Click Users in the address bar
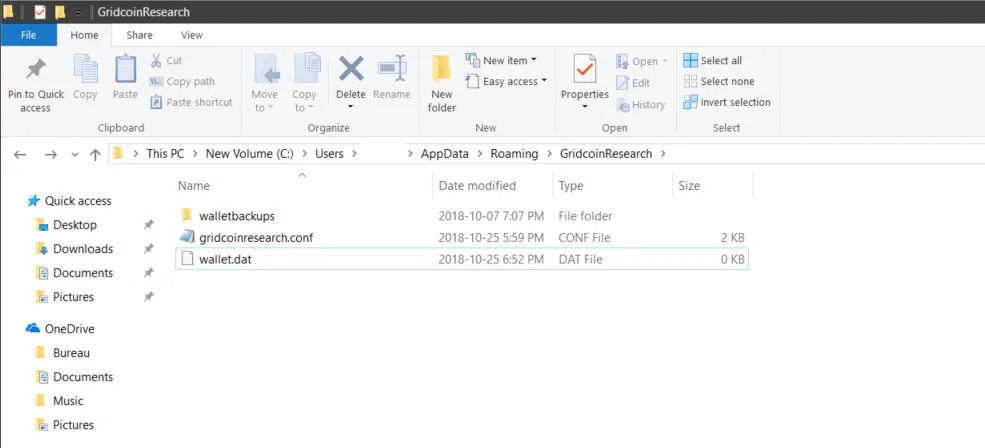This screenshot has height=448, width=985. click(329, 153)
